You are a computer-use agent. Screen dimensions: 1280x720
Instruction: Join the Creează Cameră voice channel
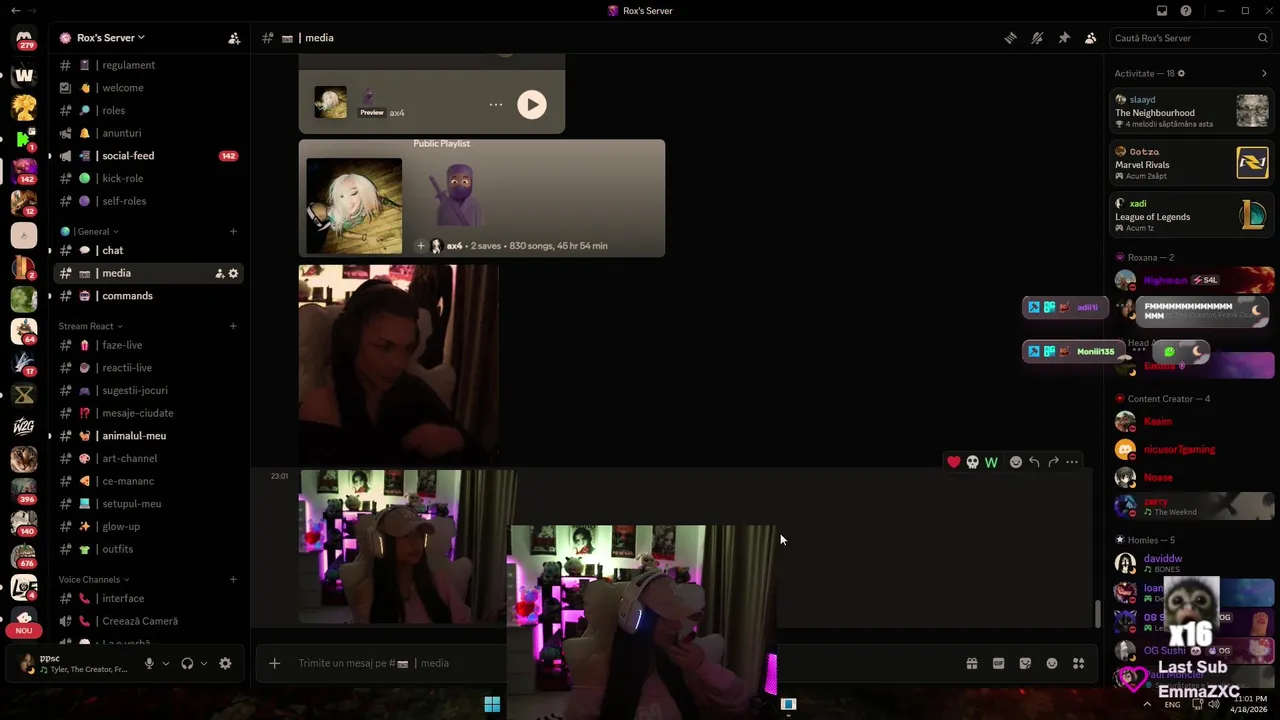[x=148, y=621]
